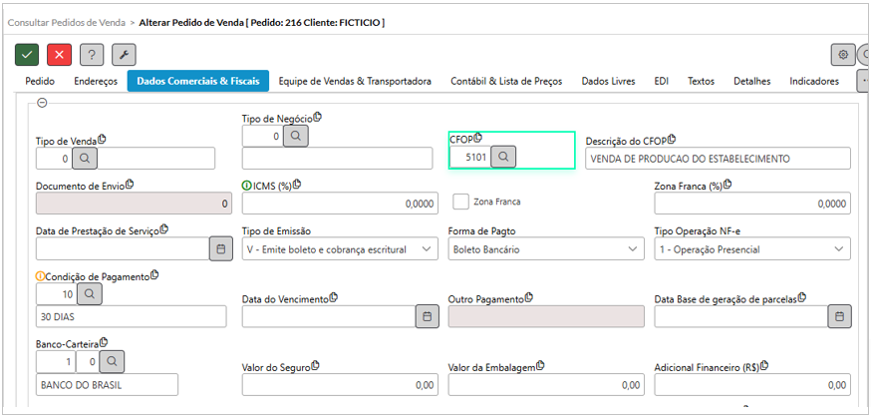This screenshot has height=417, width=873.
Task: Go back to Consultar Pedidos de Venda
Action: click(66, 23)
